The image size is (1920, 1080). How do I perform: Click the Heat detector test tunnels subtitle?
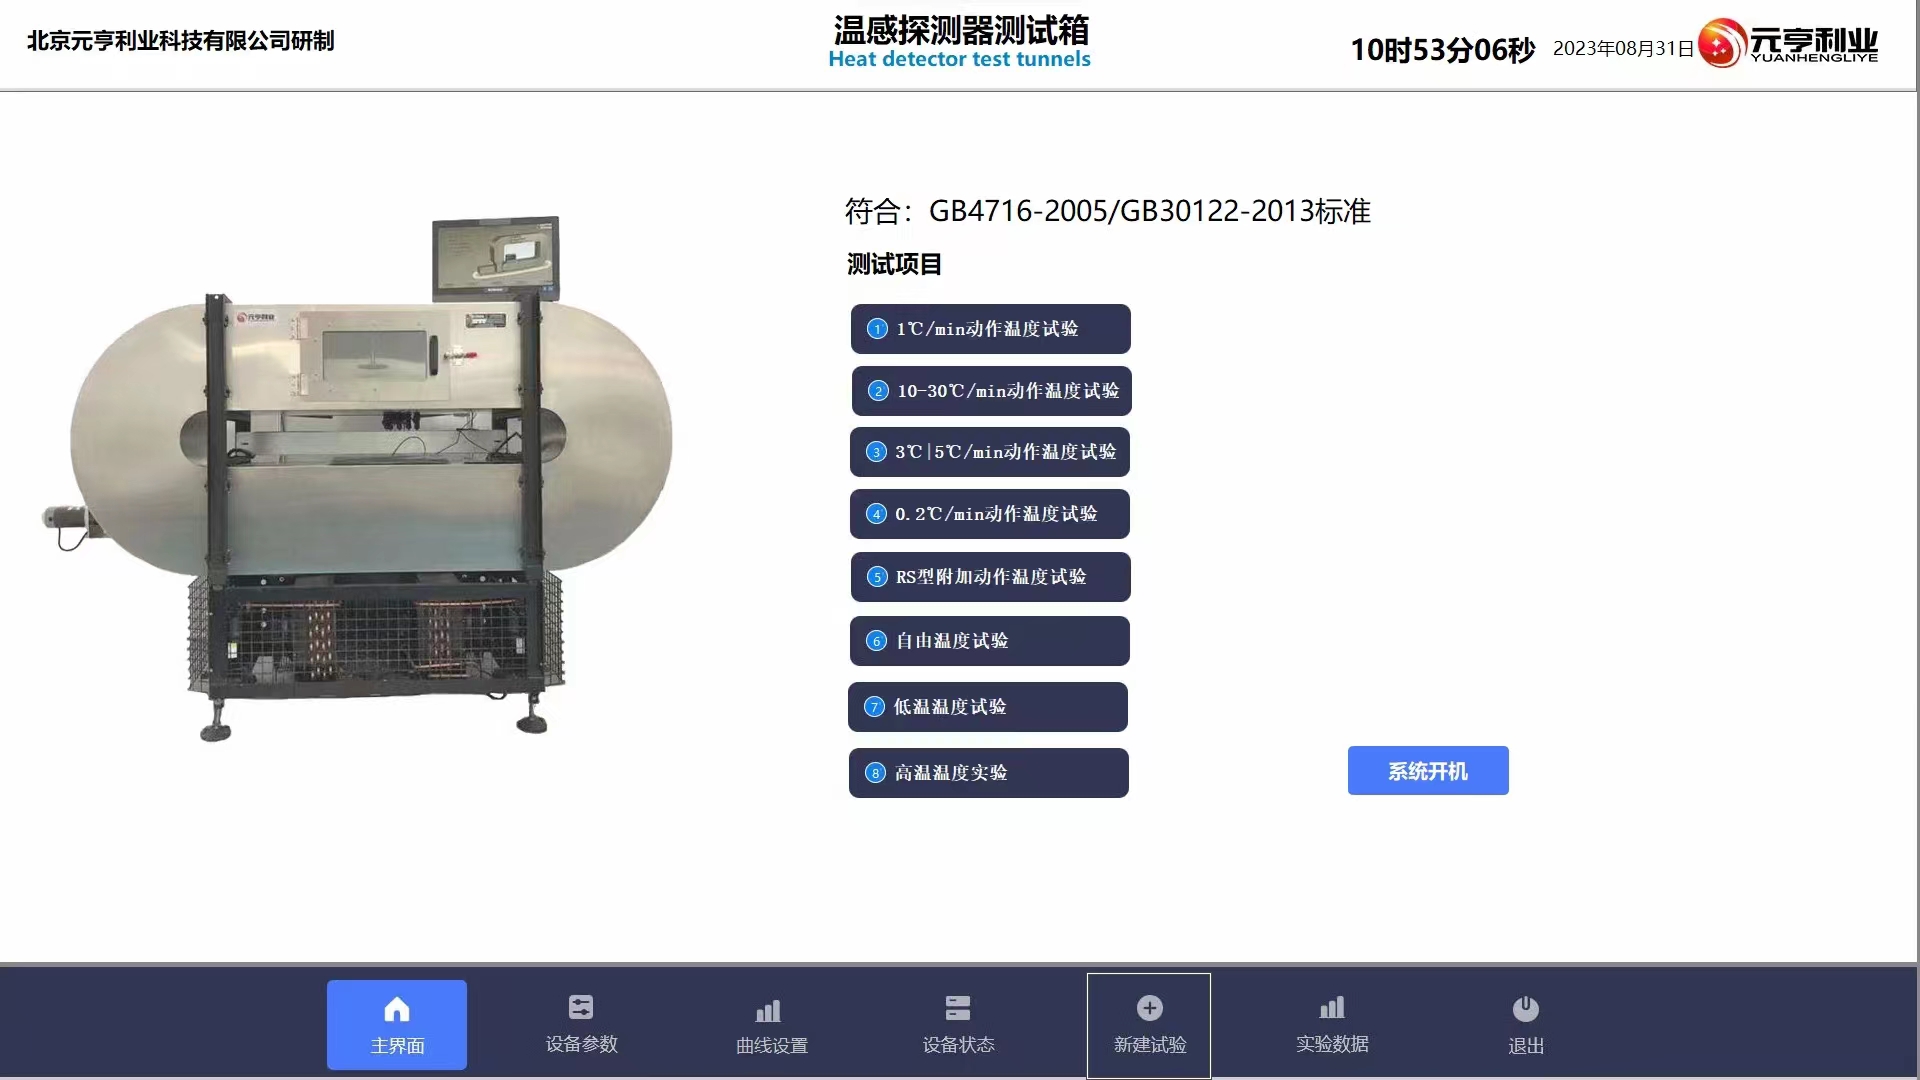point(959,59)
